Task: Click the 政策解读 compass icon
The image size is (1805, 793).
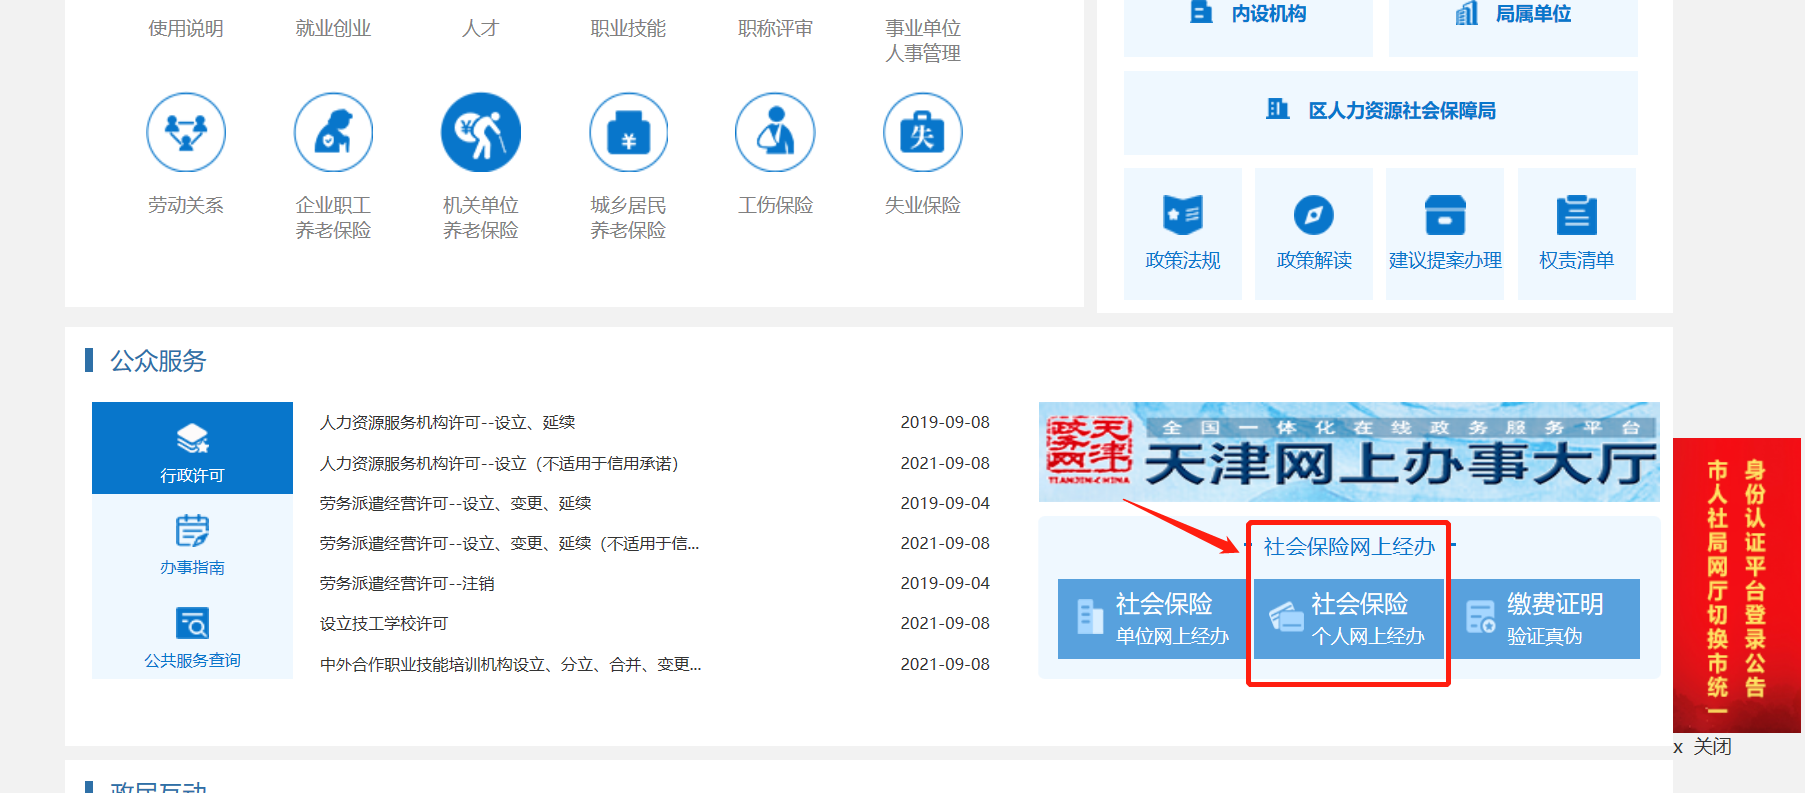Action: click(1314, 215)
